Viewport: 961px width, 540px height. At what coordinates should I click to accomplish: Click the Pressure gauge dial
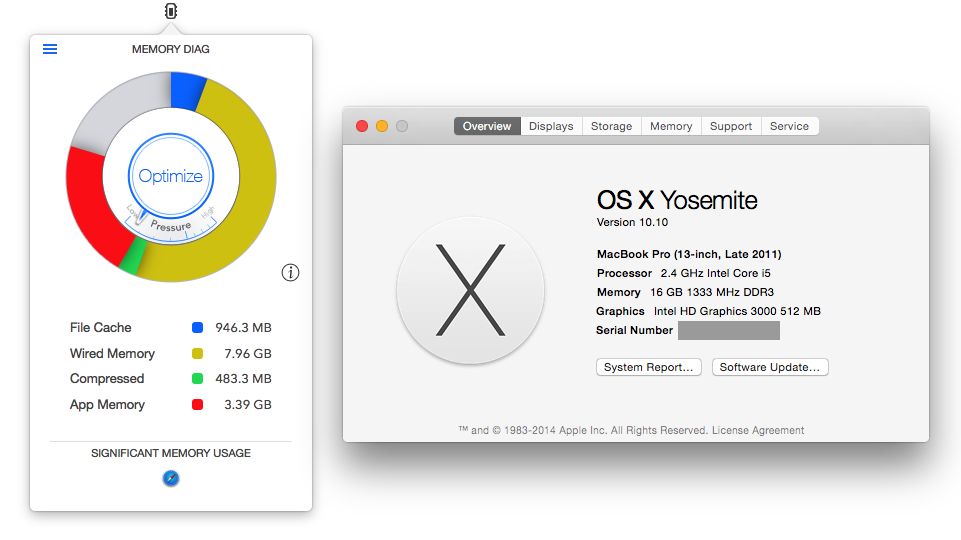171,226
